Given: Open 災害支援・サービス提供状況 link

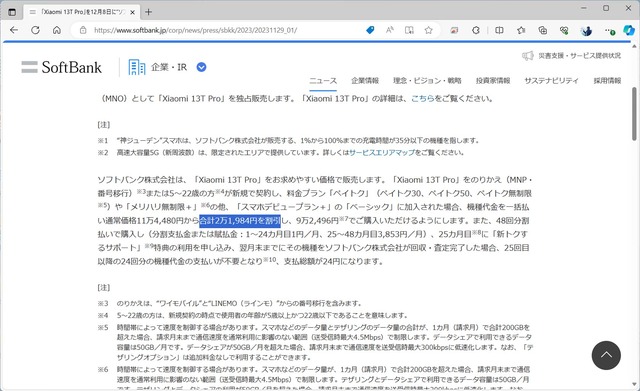Looking at the screenshot, I should coord(579,56).
